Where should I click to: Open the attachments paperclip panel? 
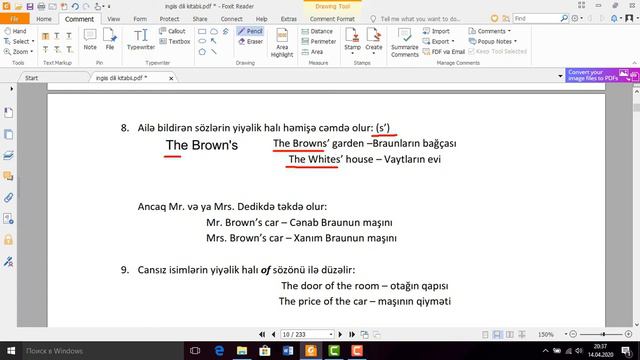(8, 198)
